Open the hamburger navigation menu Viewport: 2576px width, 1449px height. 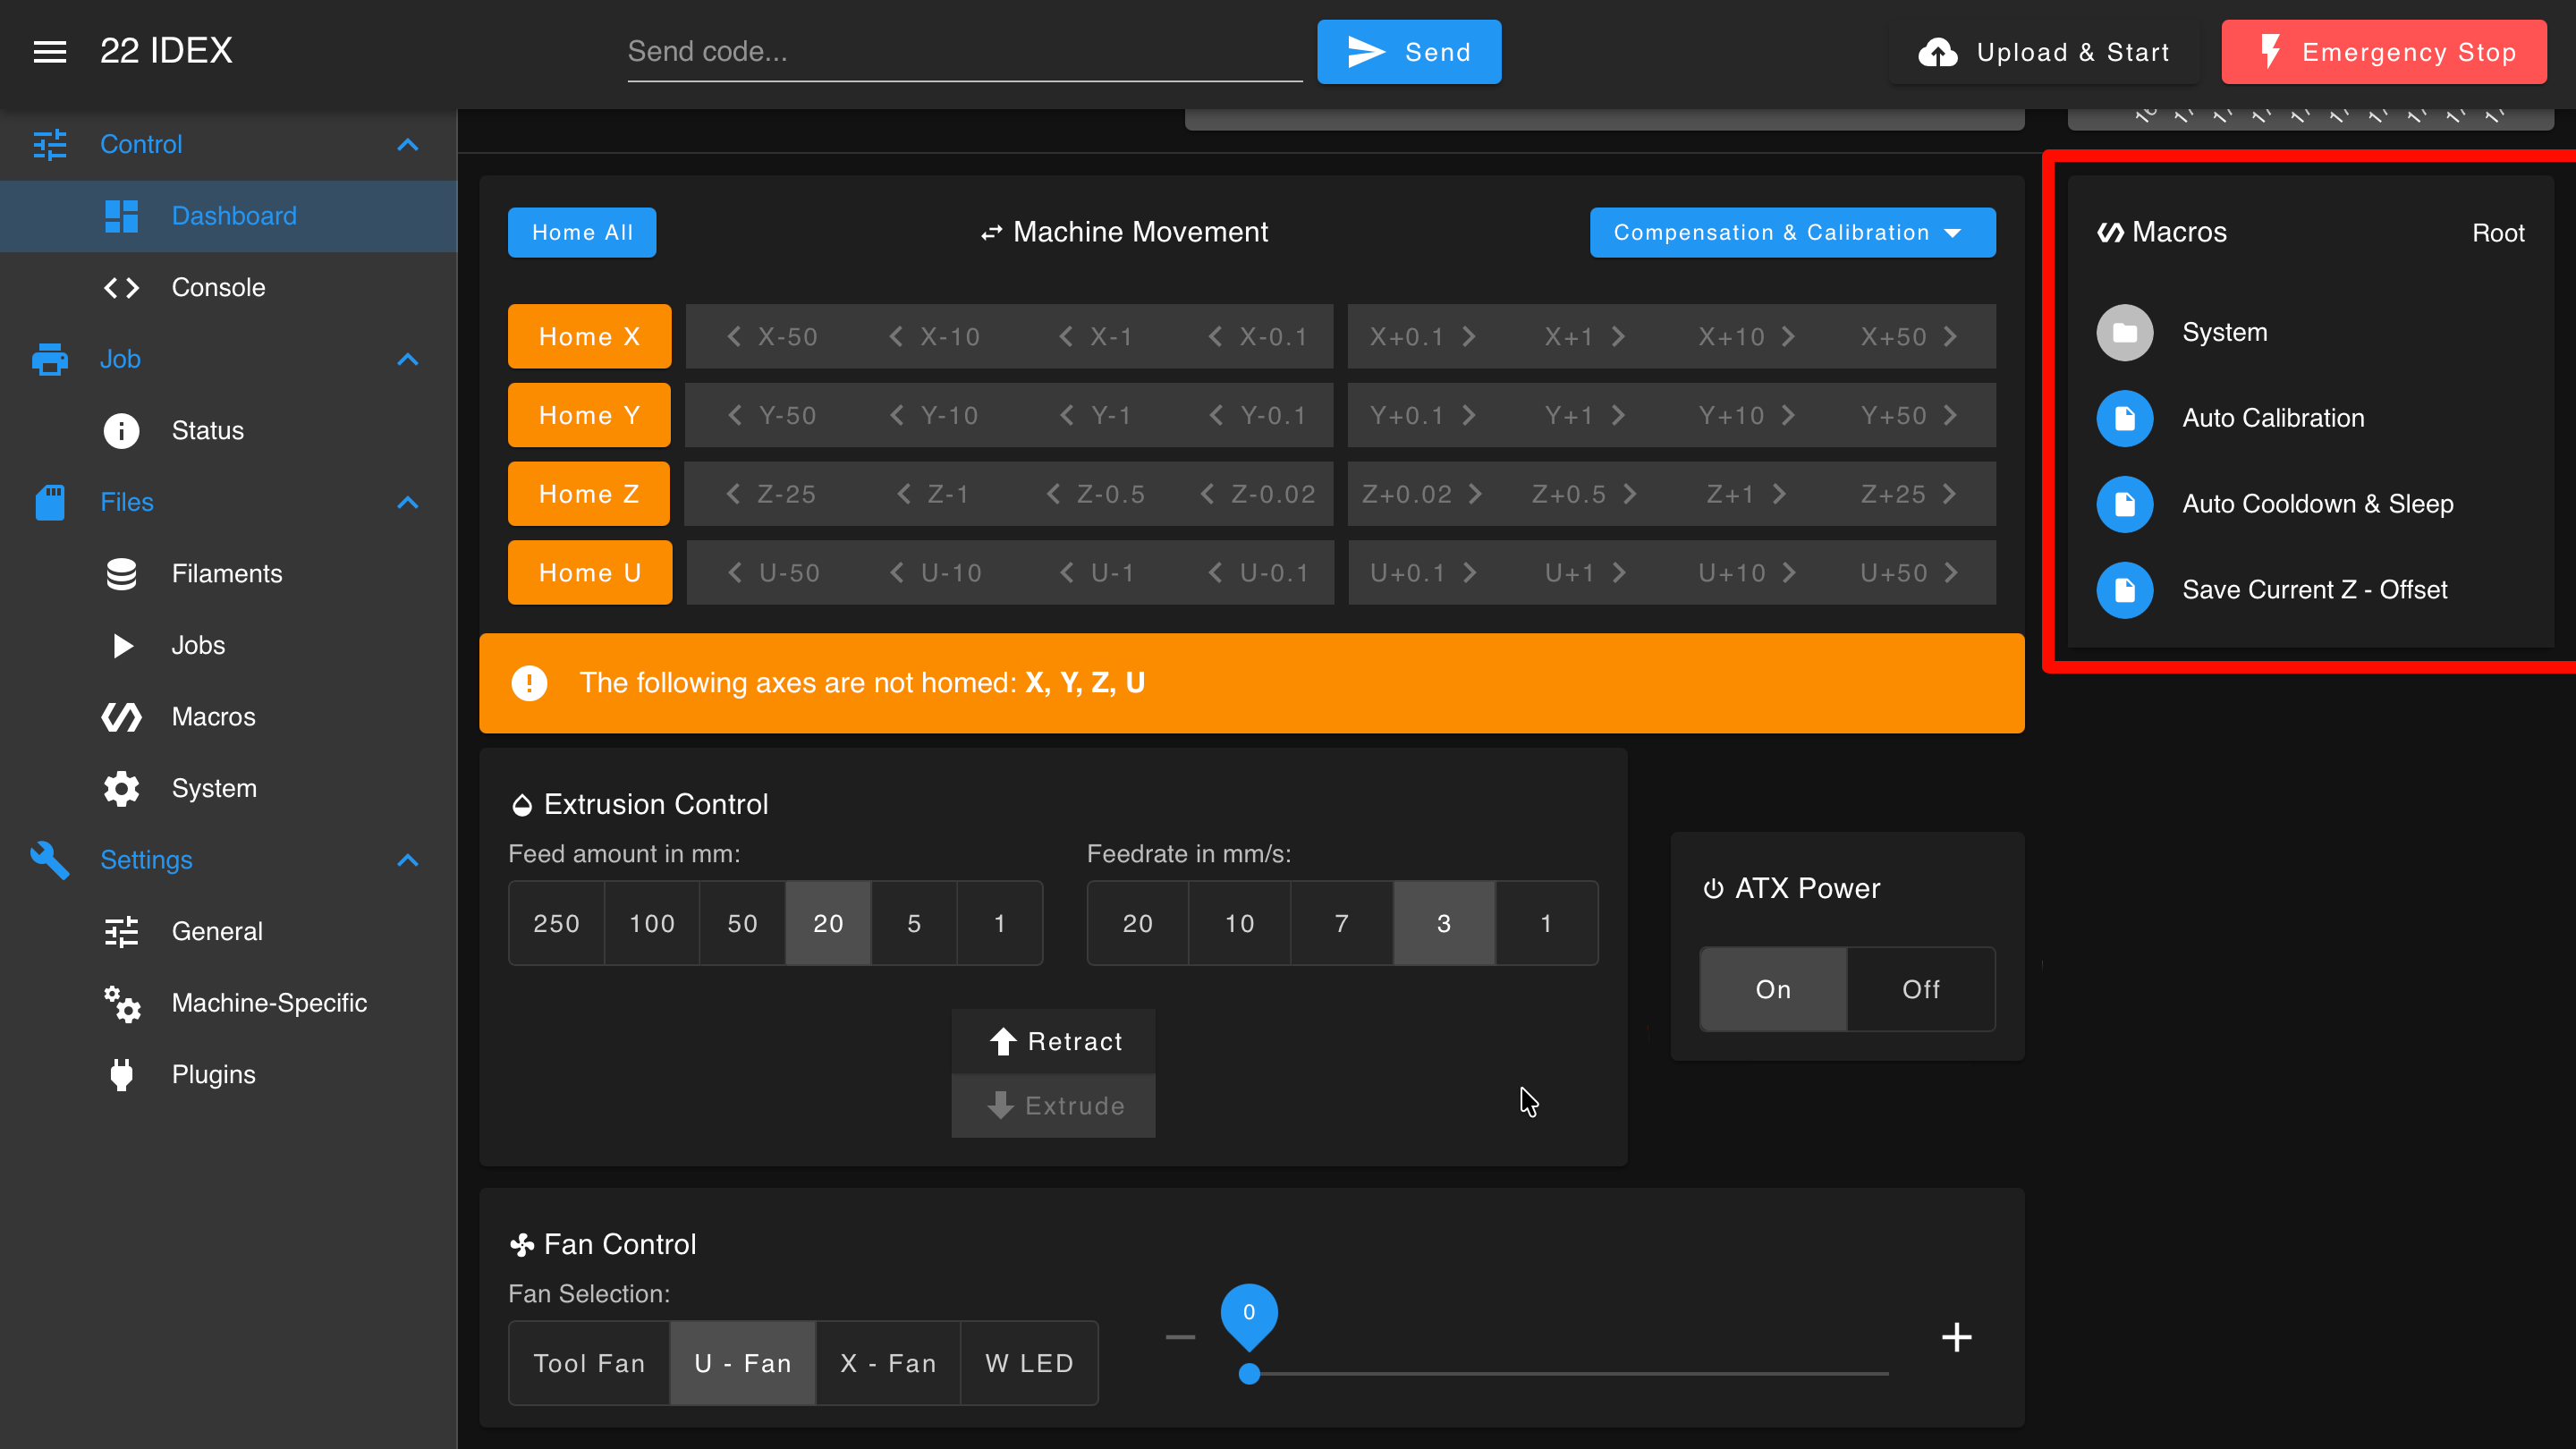[50, 51]
